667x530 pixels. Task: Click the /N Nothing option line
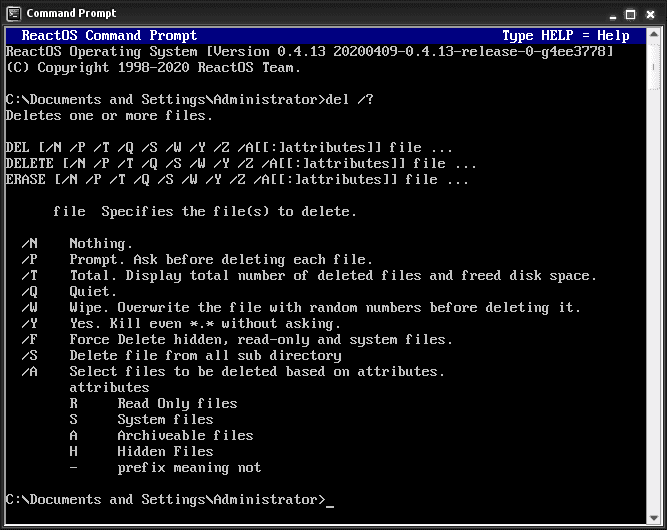(77, 243)
